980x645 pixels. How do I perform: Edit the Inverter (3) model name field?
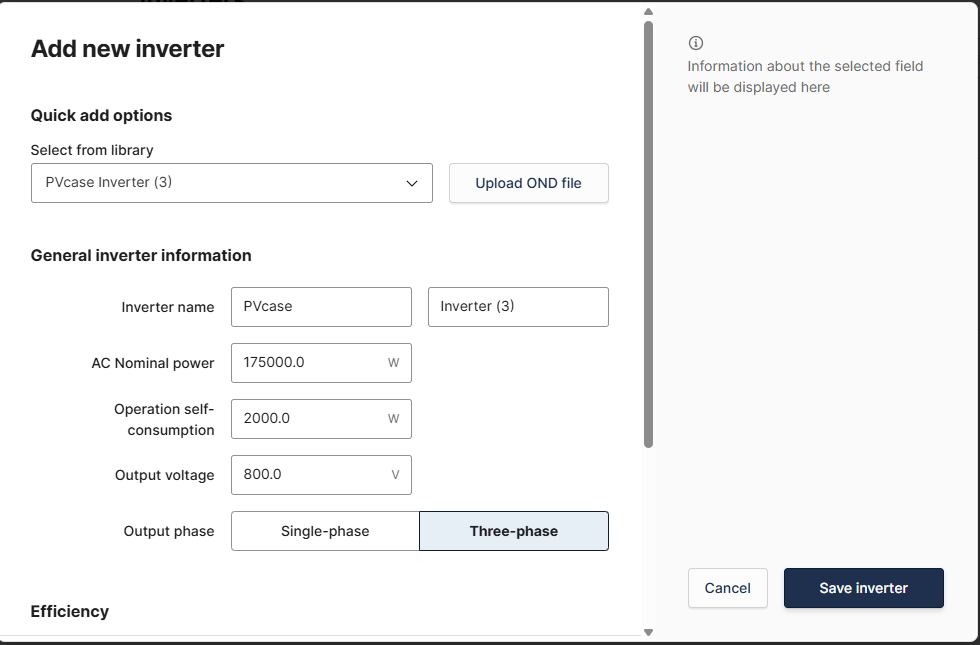pyautogui.click(x=518, y=307)
